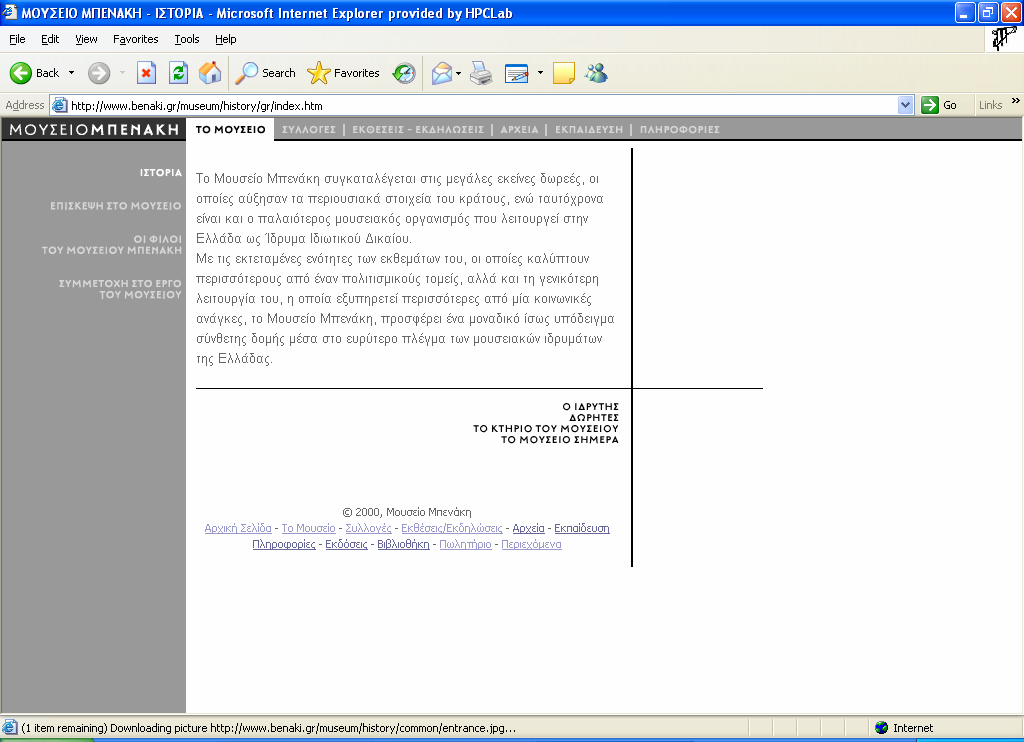Stop page loading with red X icon

tap(146, 73)
